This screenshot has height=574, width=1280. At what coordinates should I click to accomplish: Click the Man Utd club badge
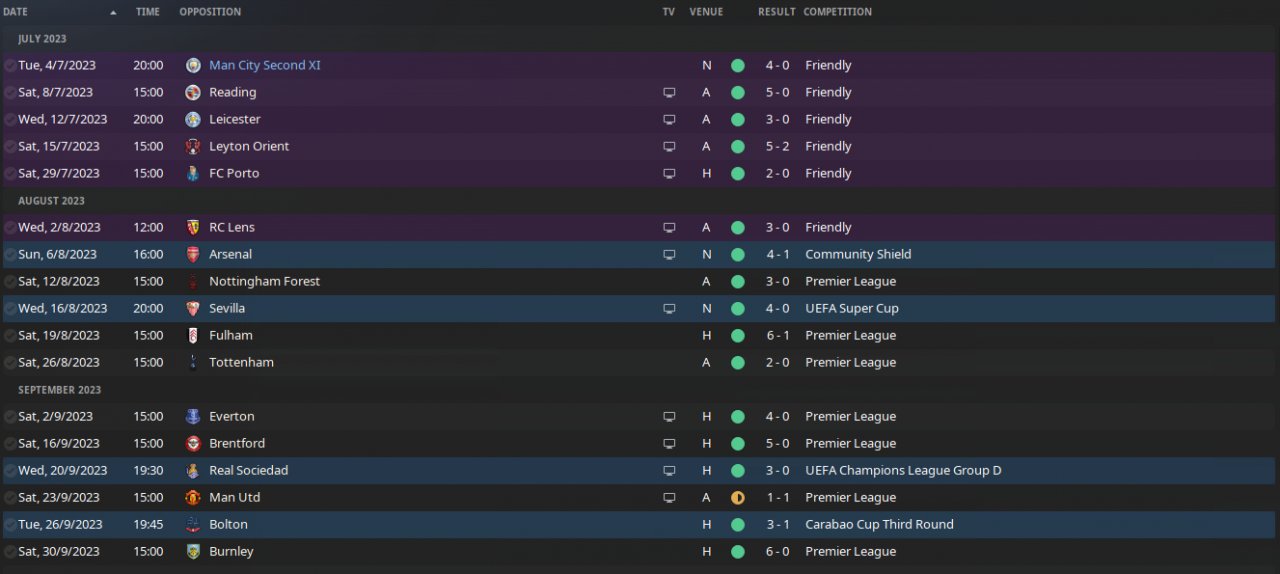193,498
